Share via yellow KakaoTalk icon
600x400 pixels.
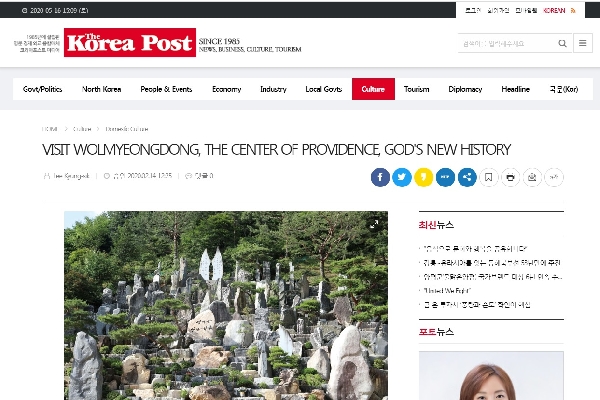424,177
